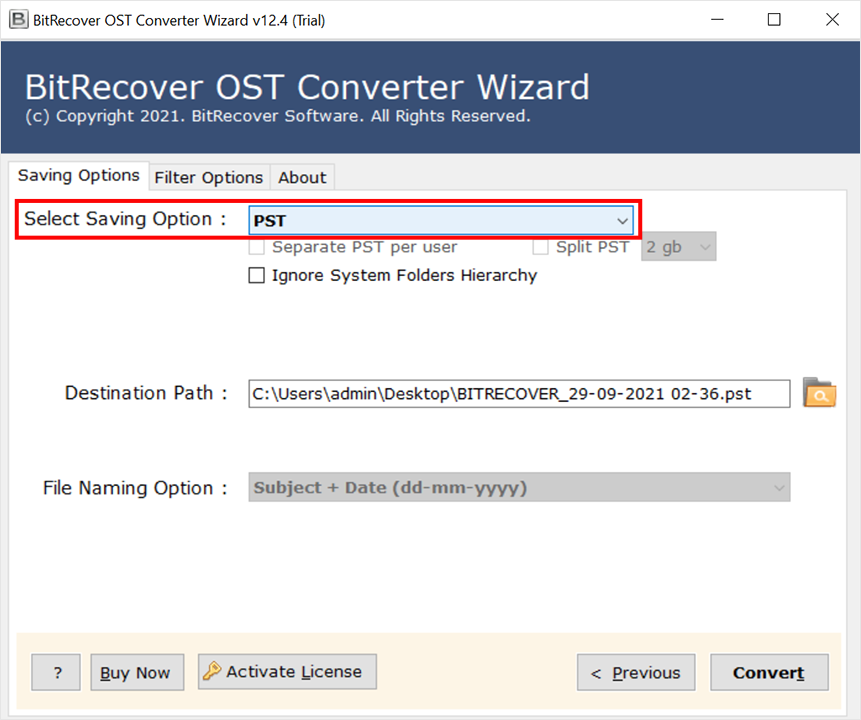Image resolution: width=861 pixels, height=720 pixels.
Task: Click the folder browse icon beside Destination Path
Action: point(819,393)
